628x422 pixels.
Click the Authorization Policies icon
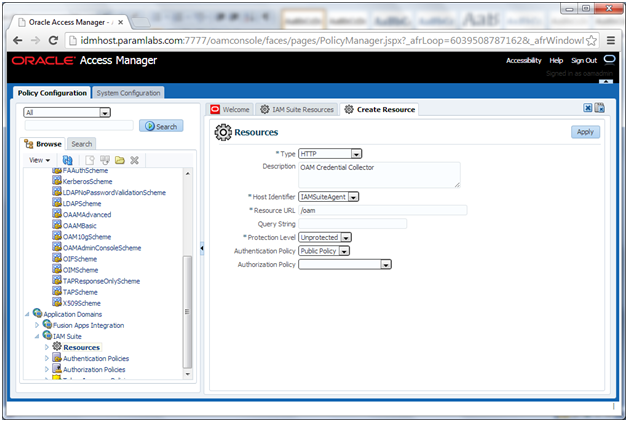57,368
